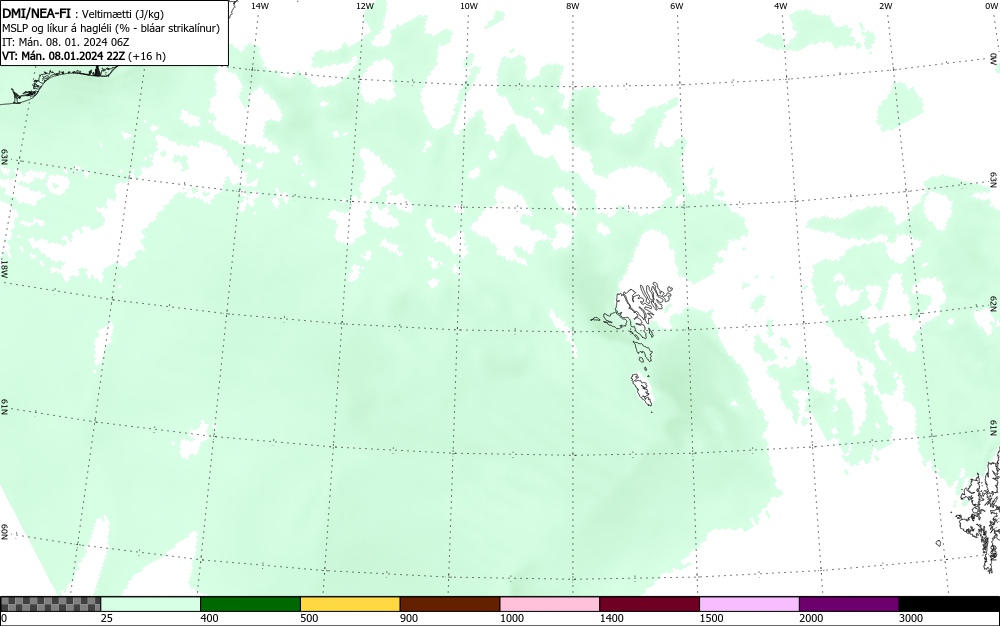This screenshot has width=1000, height=626.
Task: Click the "Veltimætti (J/kg)" label
Action: point(123,15)
